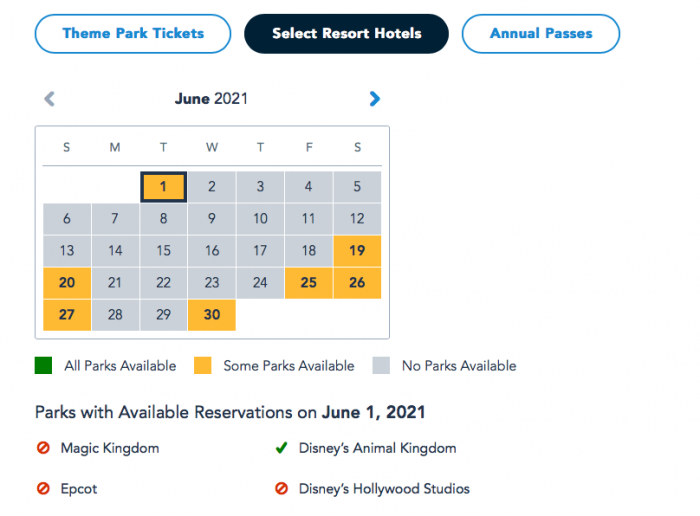Screen dimensions: 700x516
Task: Select the Select Resort Hotels tab
Action: [x=346, y=33]
